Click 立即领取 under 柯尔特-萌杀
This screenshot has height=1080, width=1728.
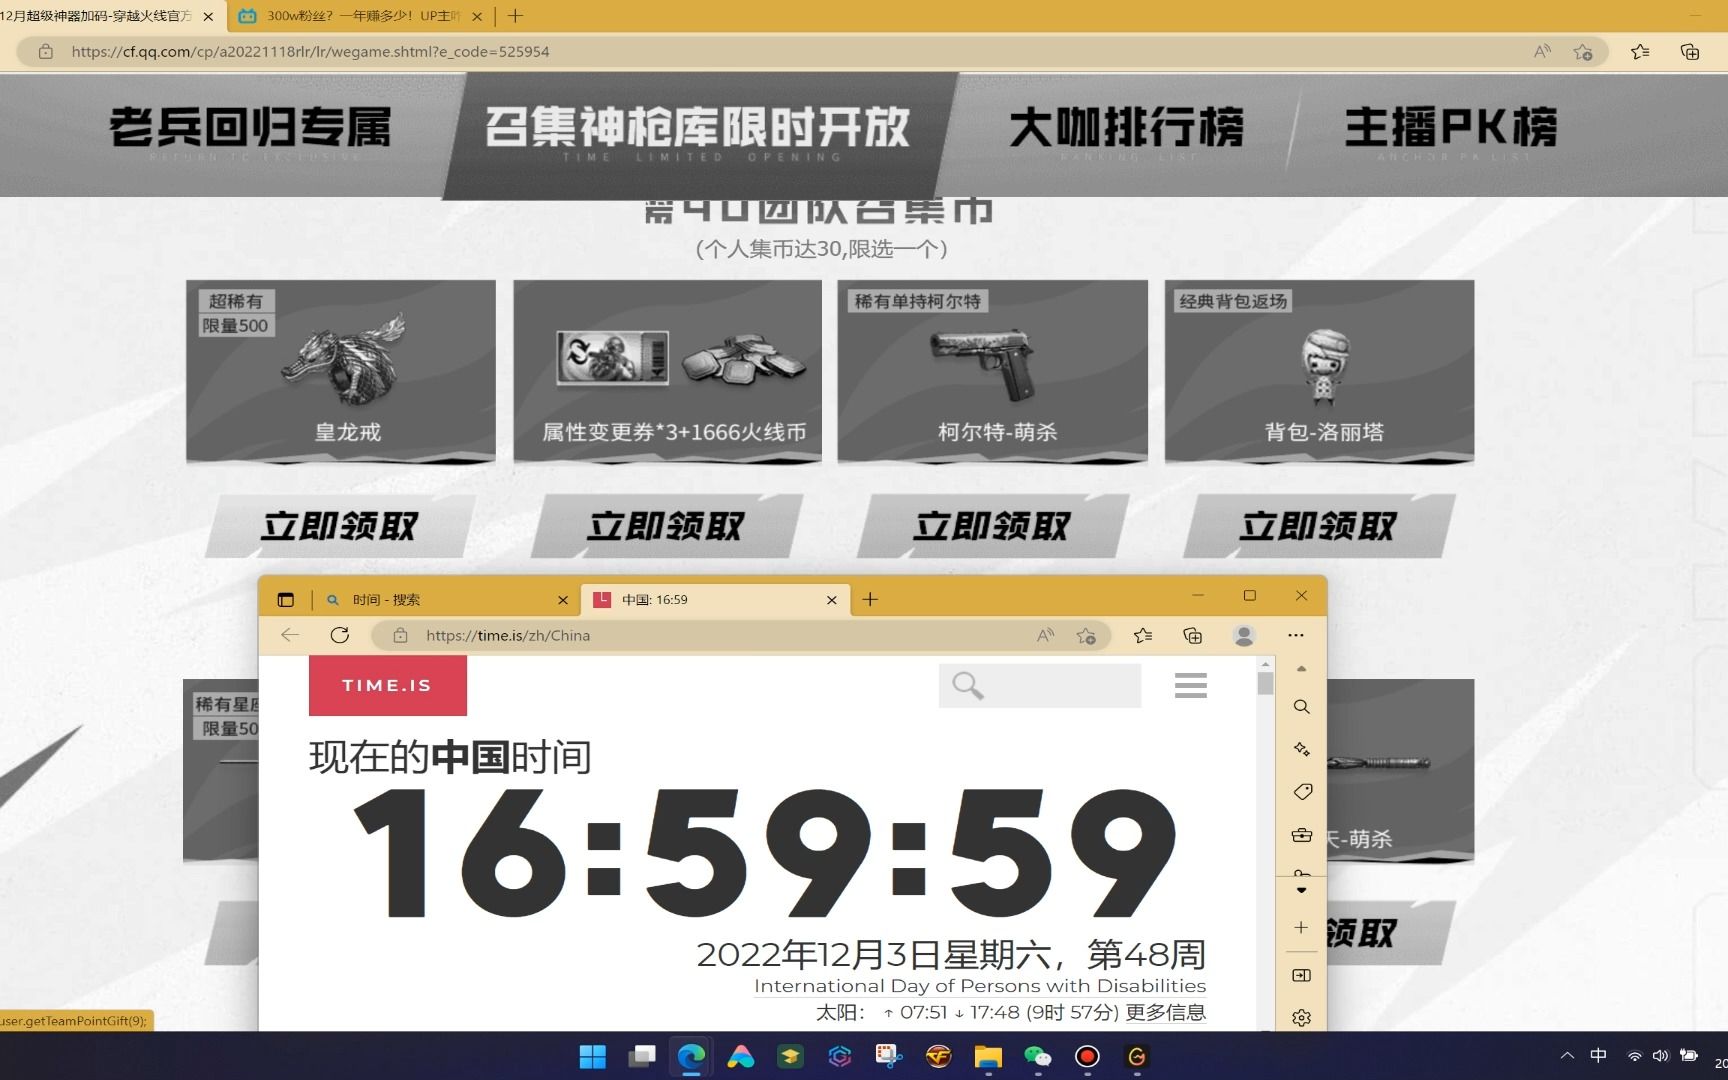(x=992, y=526)
